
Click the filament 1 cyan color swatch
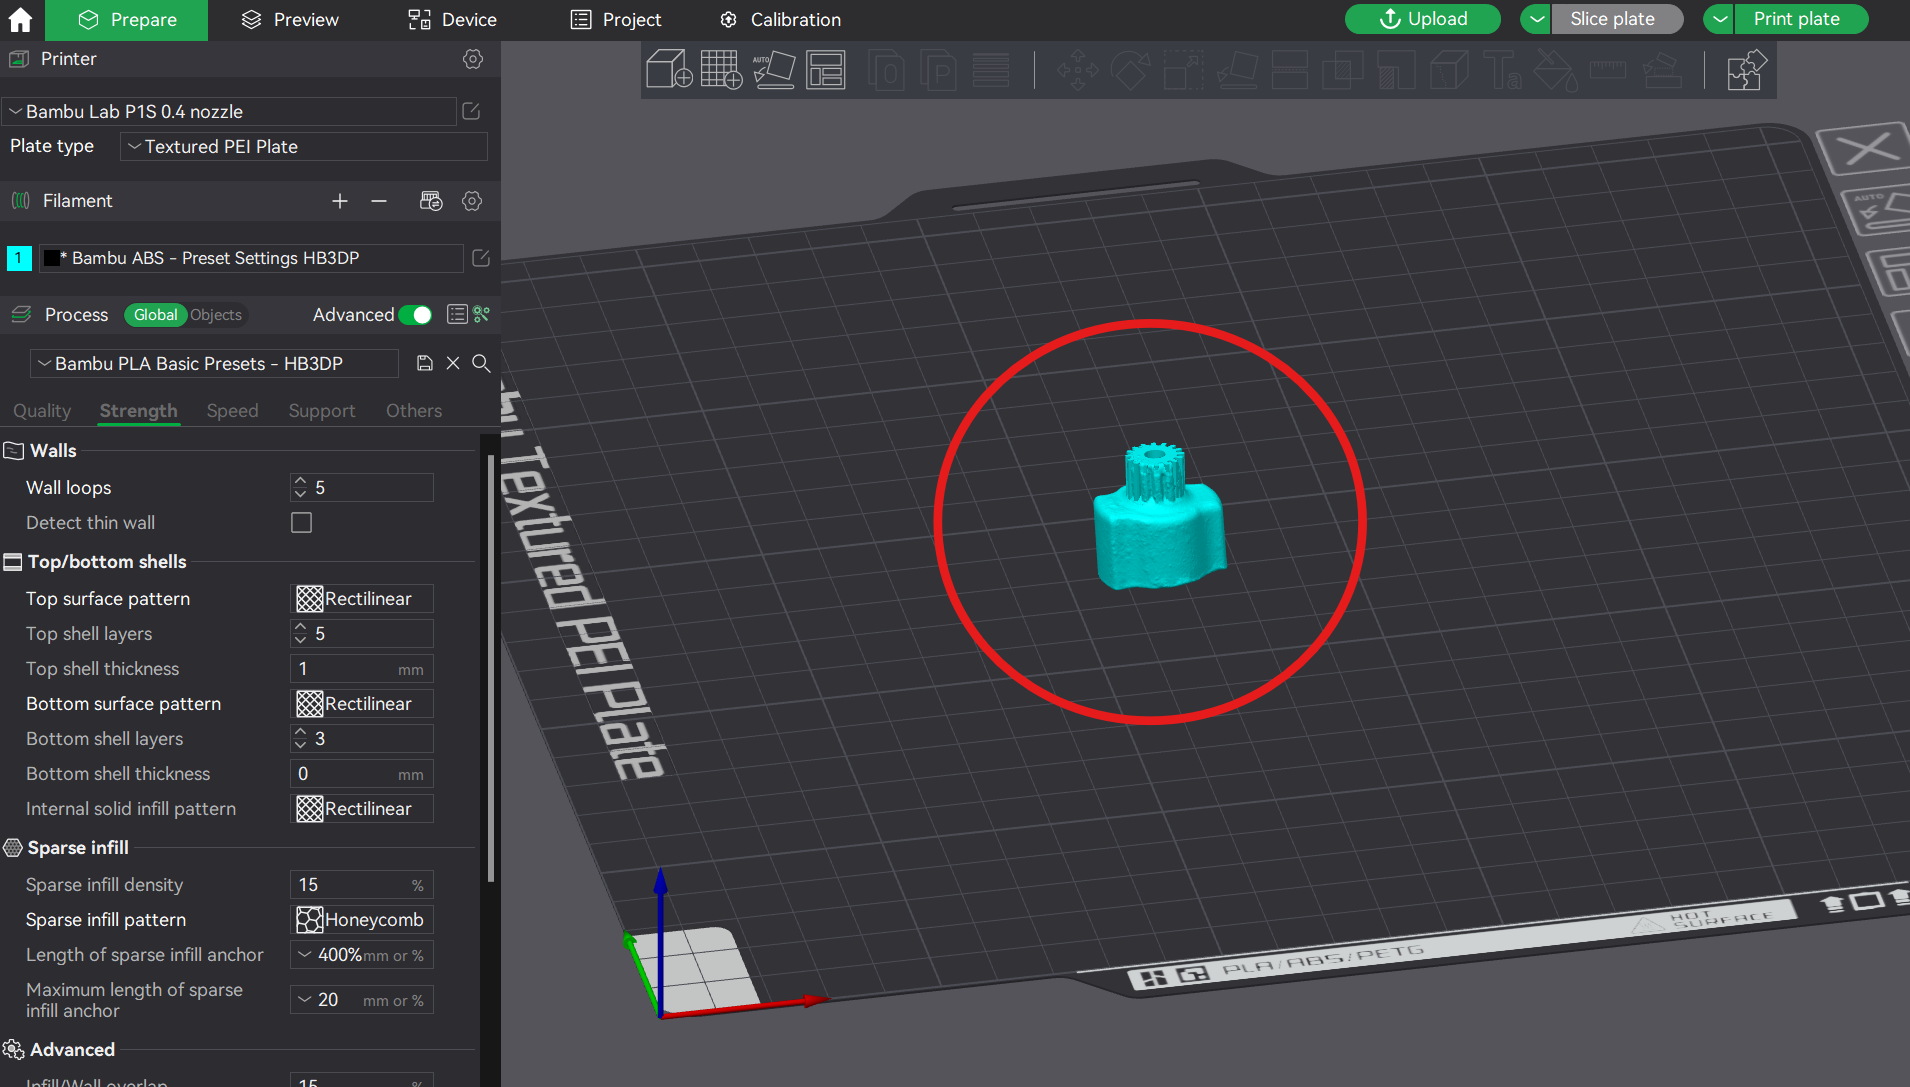pos(19,258)
